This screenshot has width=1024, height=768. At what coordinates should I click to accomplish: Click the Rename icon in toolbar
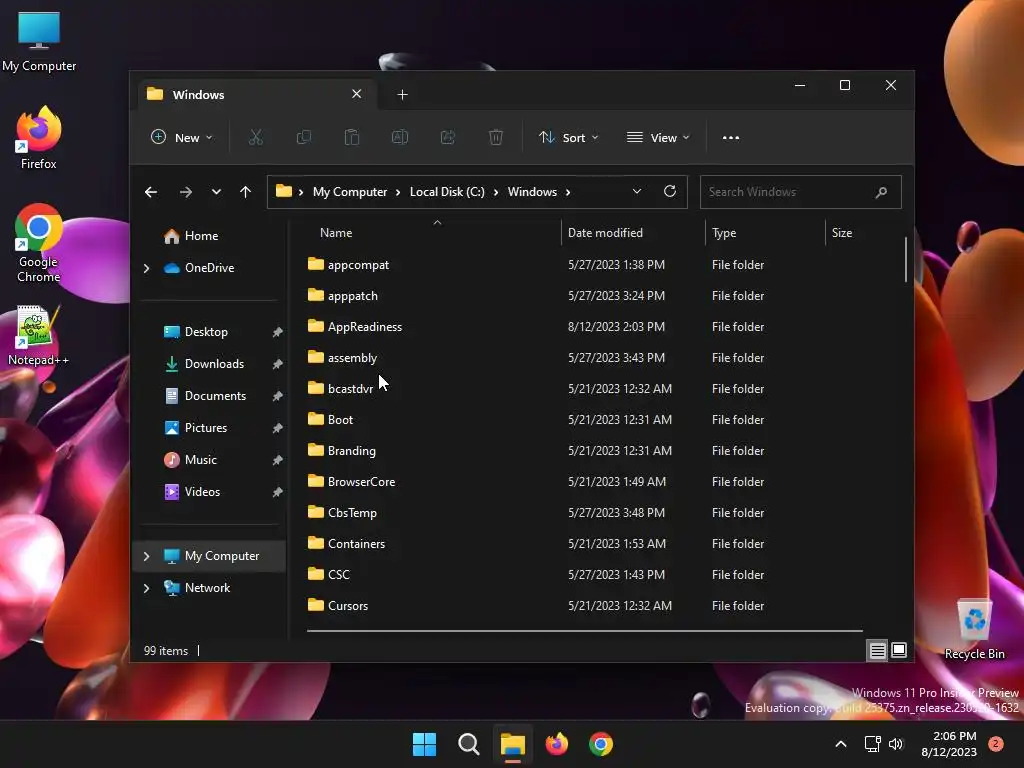400,137
